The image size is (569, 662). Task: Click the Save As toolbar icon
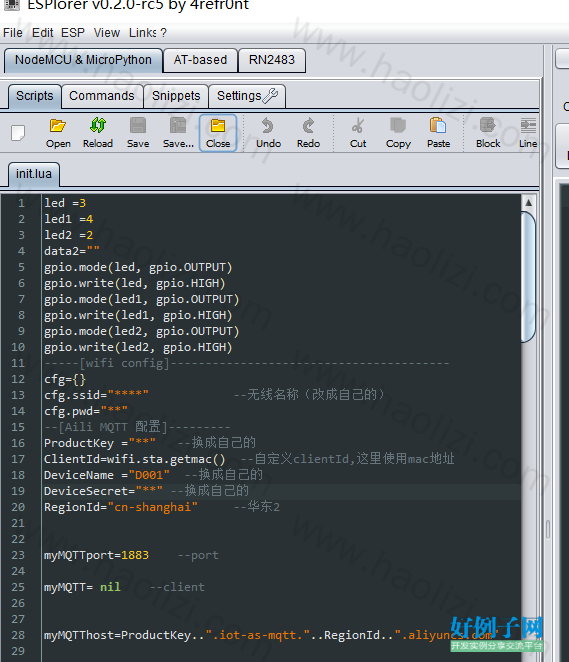[x=178, y=133]
